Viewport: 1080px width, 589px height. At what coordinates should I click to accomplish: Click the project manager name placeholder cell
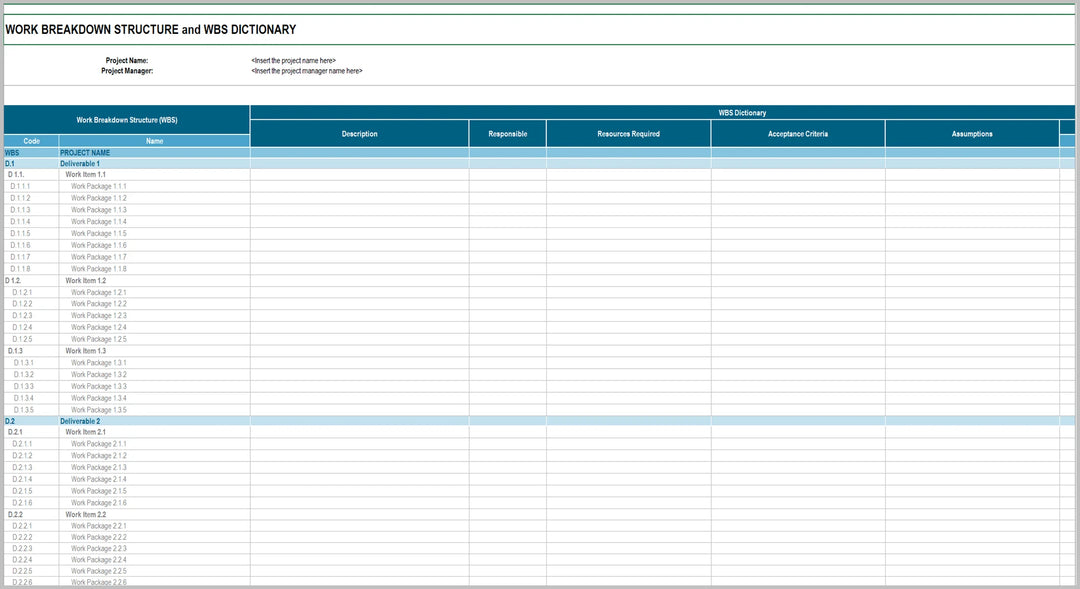[306, 71]
